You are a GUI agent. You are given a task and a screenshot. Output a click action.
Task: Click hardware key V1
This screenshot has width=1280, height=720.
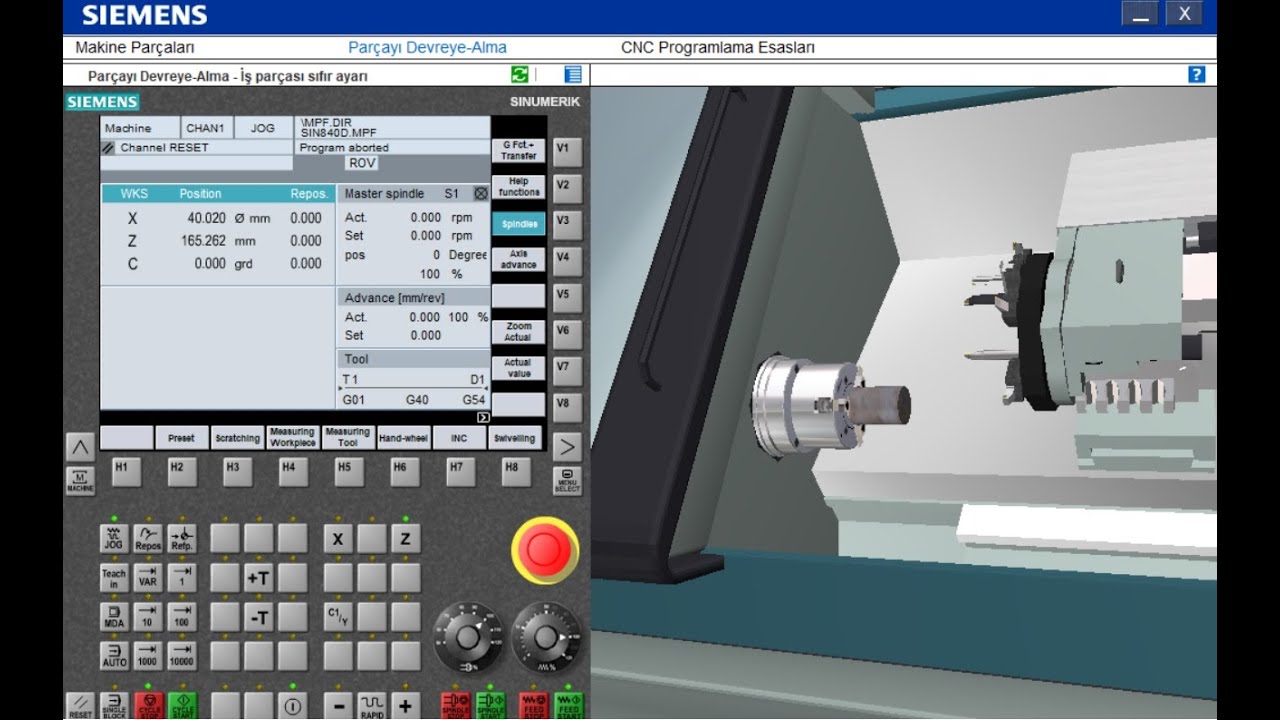pos(567,152)
